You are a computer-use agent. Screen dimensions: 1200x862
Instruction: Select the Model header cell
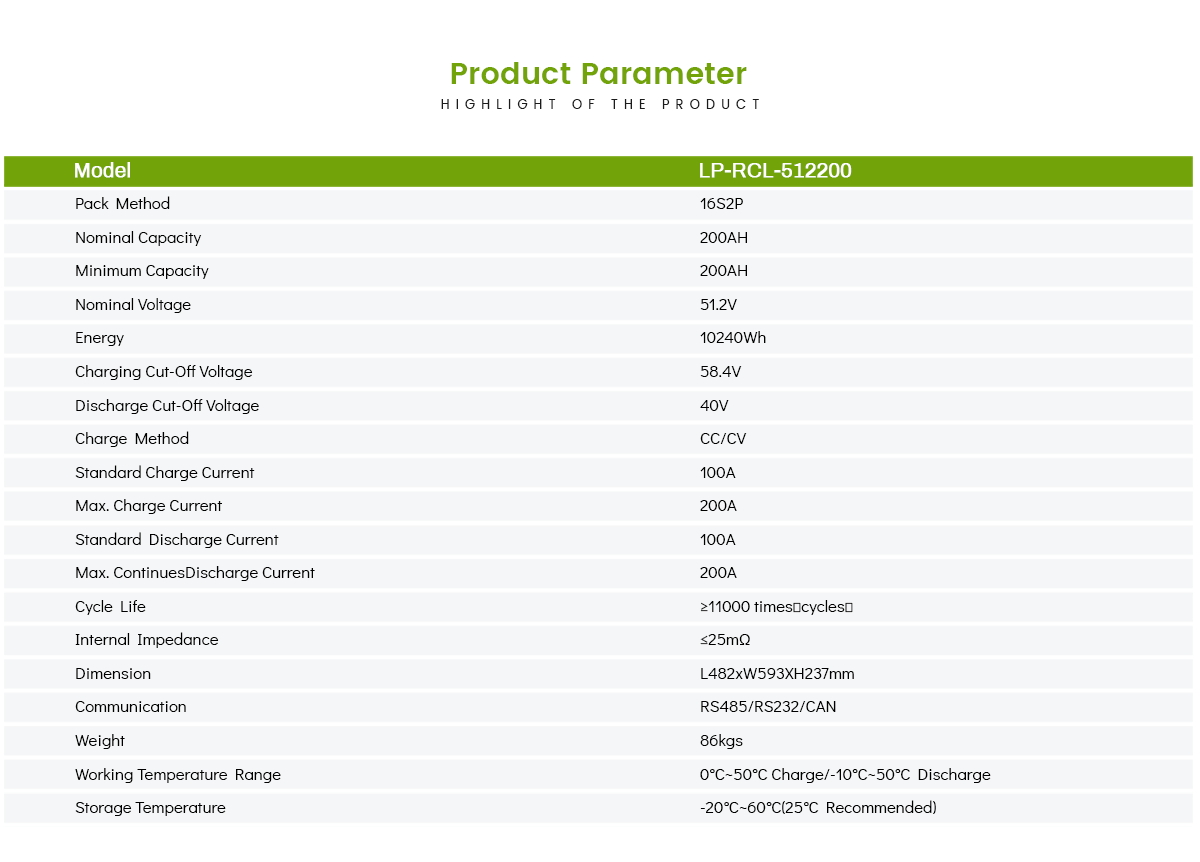tap(102, 171)
